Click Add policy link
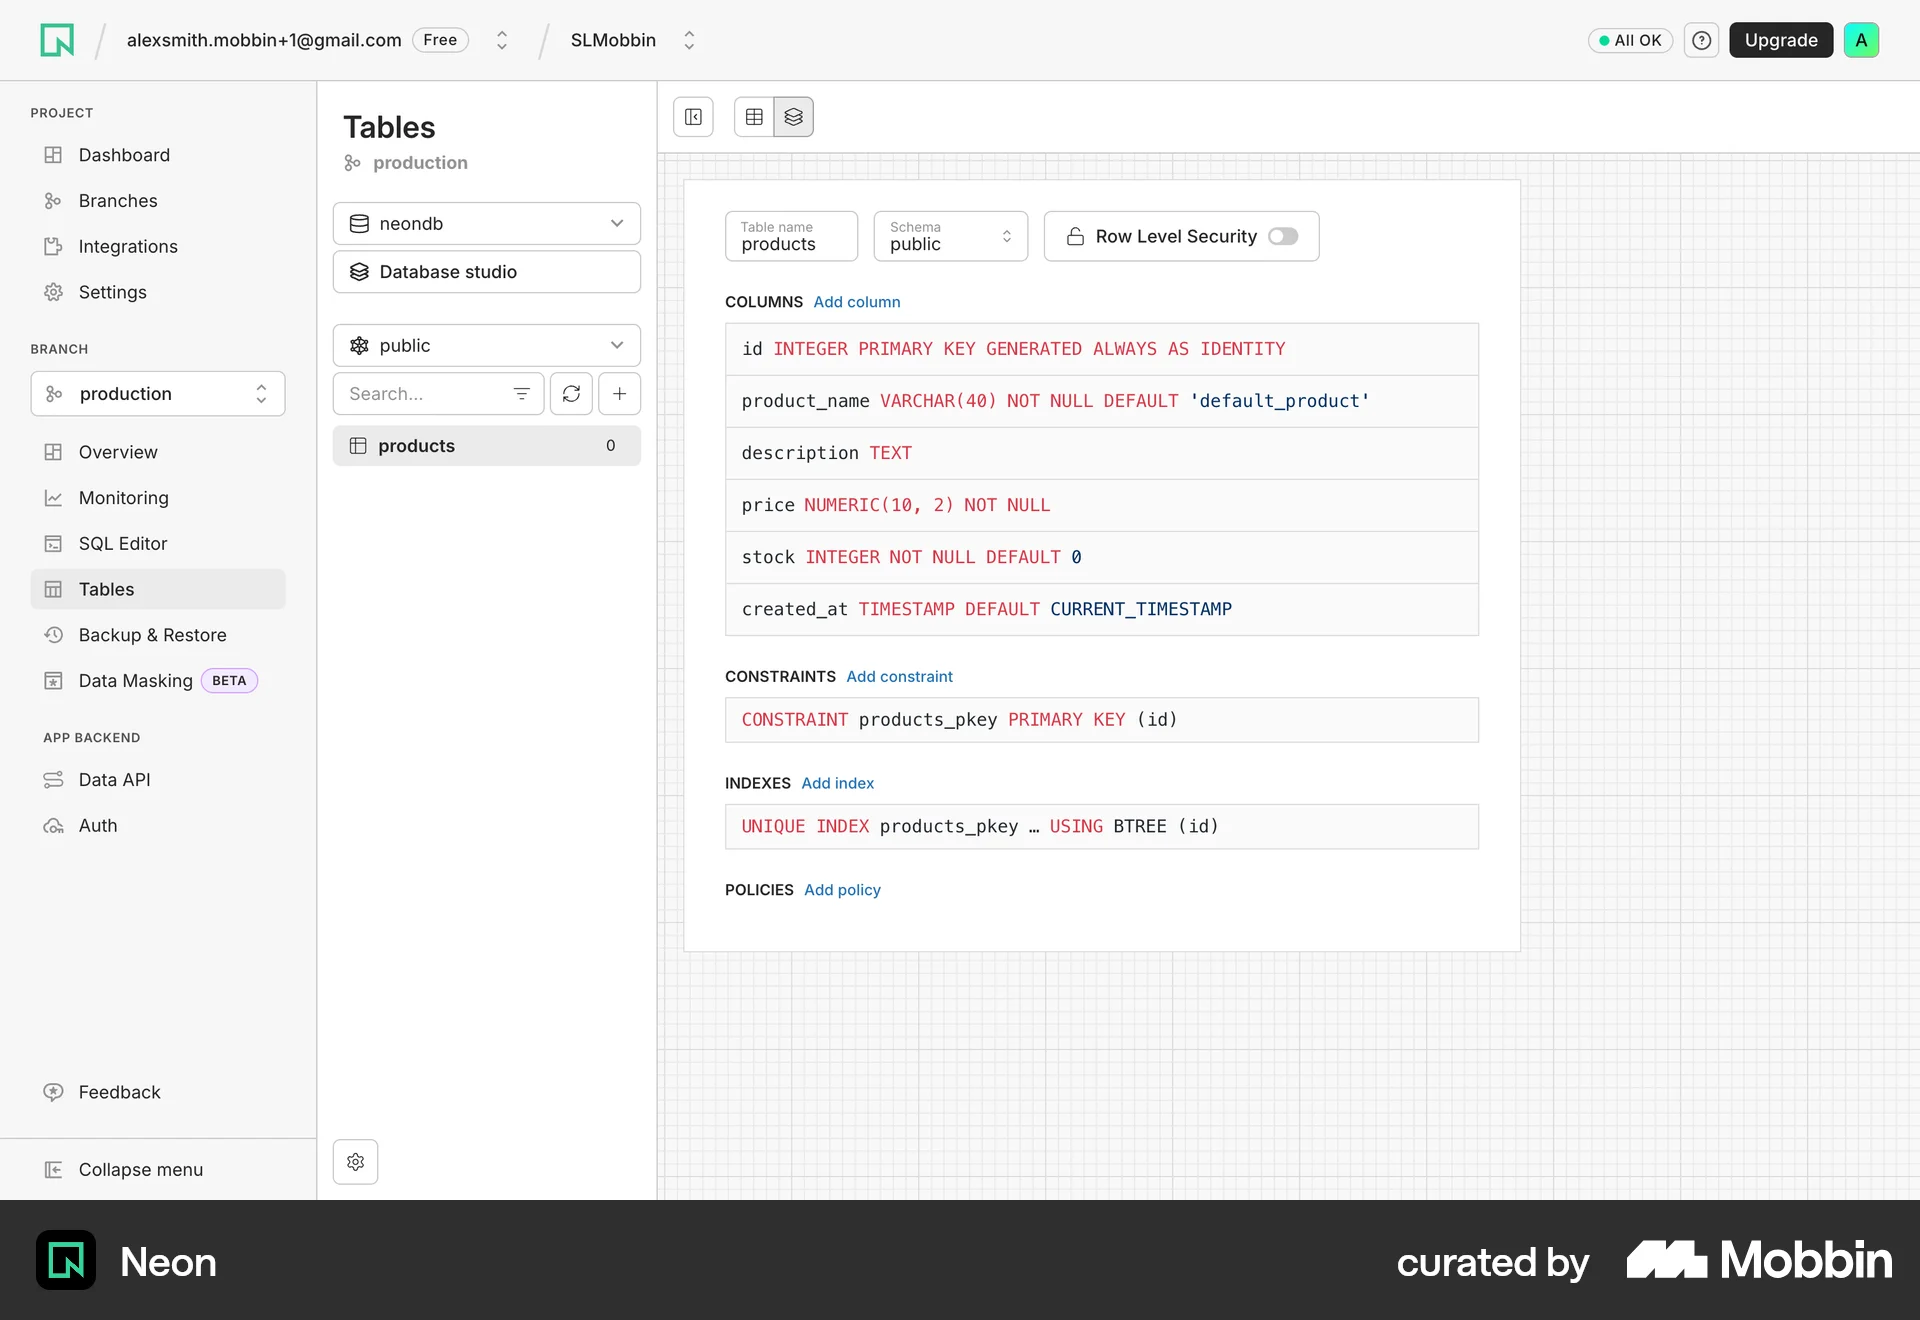1920x1320 pixels. [842, 890]
